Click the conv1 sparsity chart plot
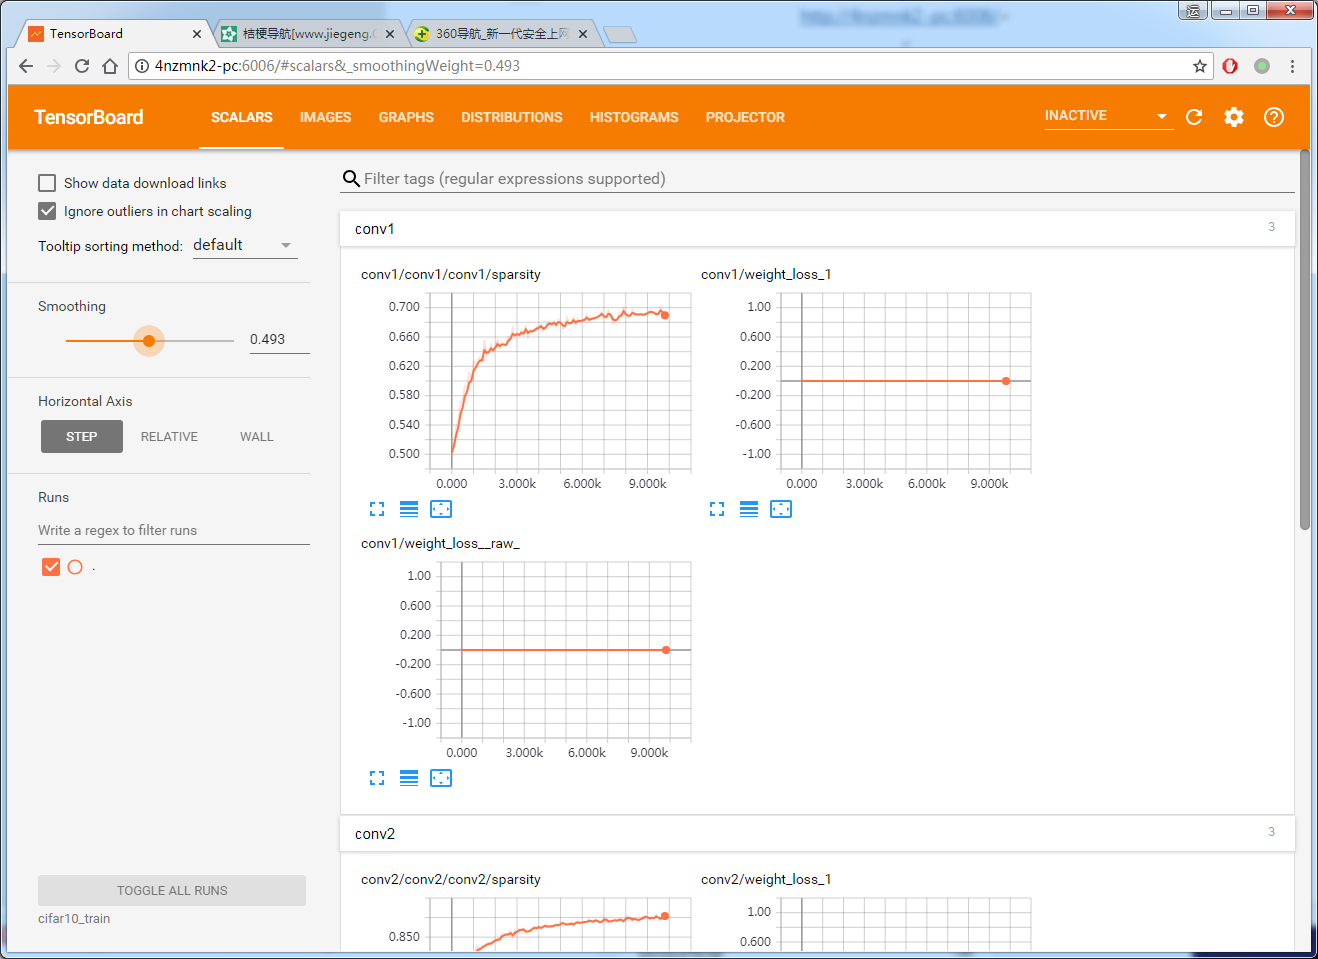 [560, 381]
